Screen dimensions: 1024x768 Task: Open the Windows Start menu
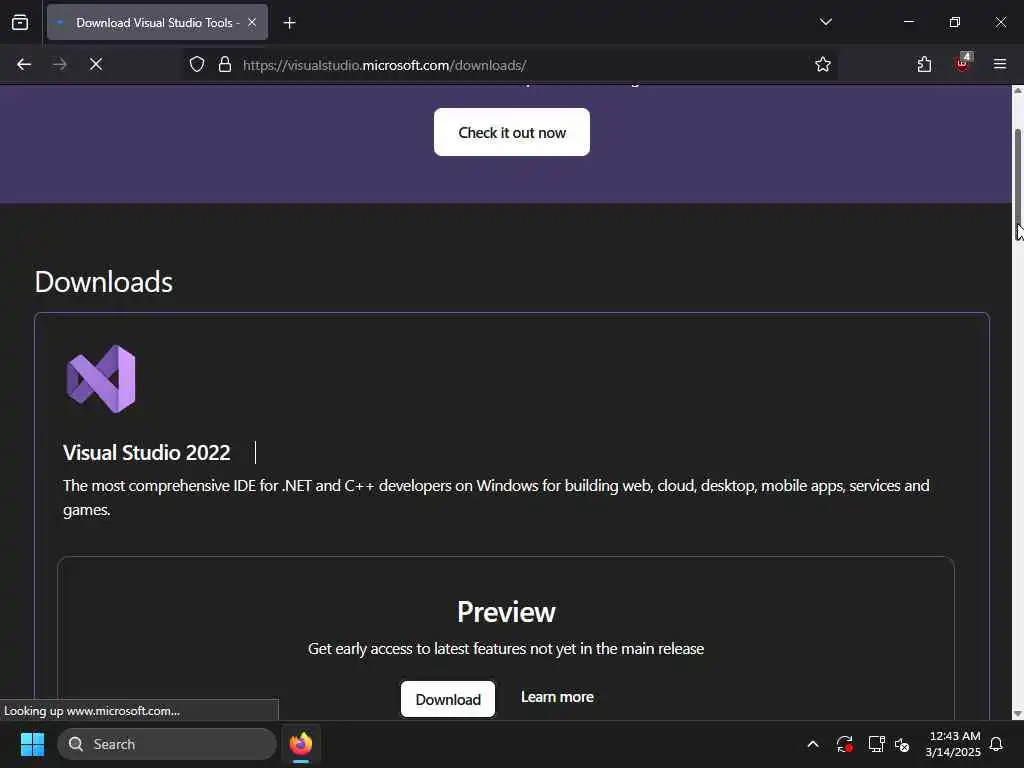[32, 744]
